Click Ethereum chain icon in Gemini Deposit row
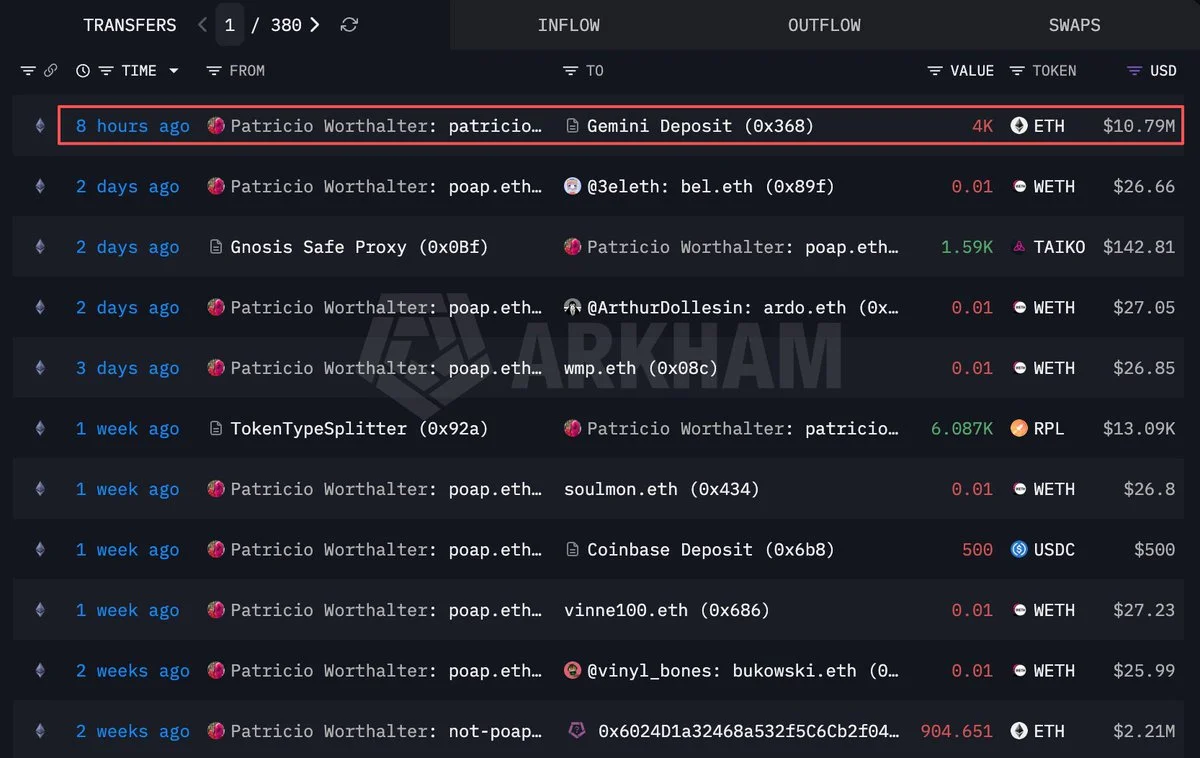The height and width of the screenshot is (758, 1200). point(40,126)
